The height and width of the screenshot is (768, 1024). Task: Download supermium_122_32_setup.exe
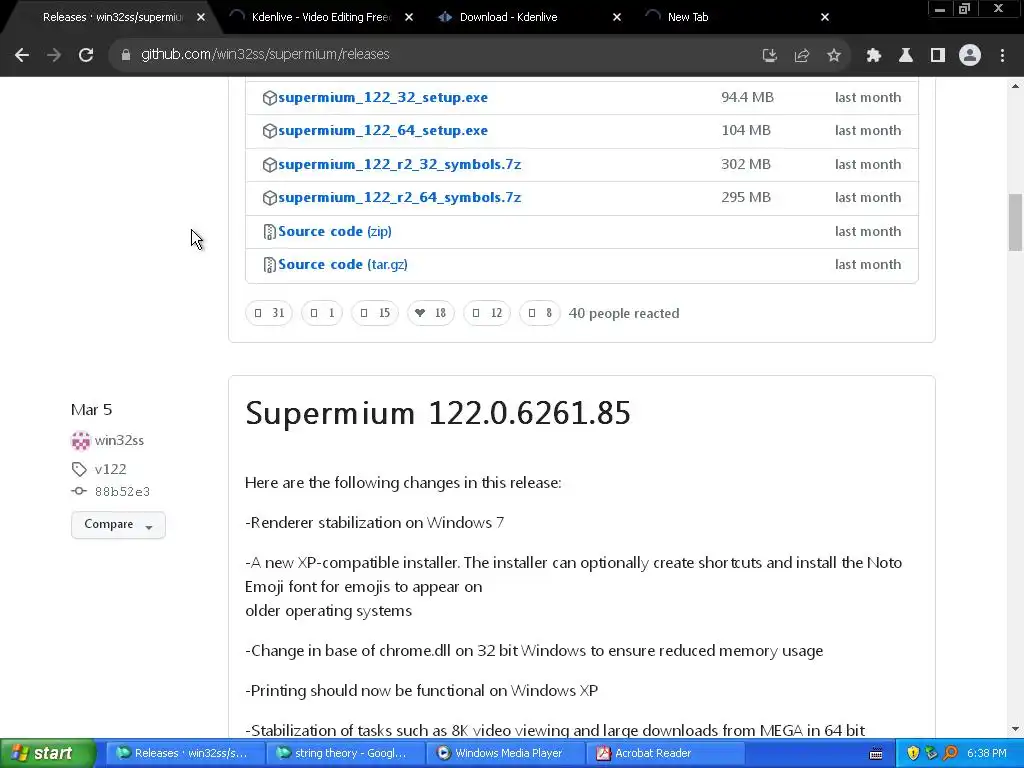click(x=383, y=97)
